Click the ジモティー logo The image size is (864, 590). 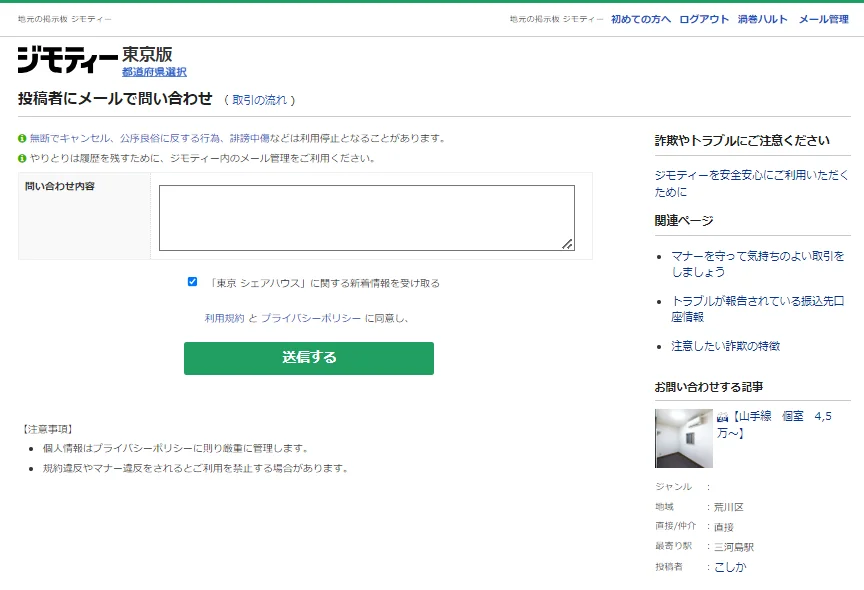(x=68, y=59)
